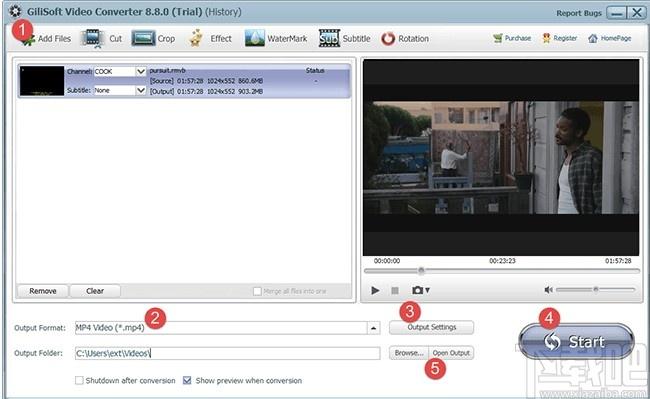Click the GiliSoft app gear icon
Viewport: 650px width, 399px height.
(15, 11)
